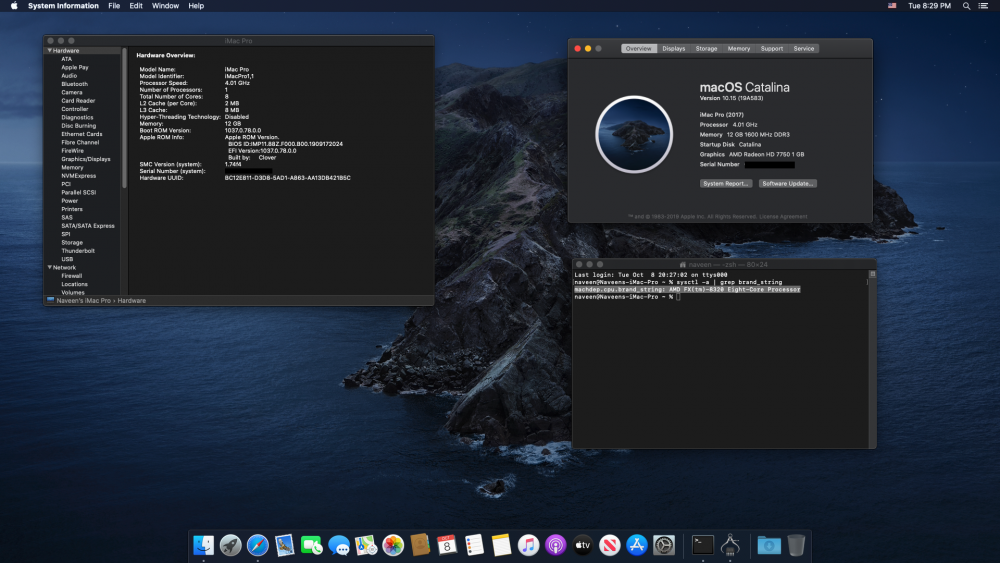The width and height of the screenshot is (1000, 563).
Task: Open the Window menu
Action: [x=165, y=6]
